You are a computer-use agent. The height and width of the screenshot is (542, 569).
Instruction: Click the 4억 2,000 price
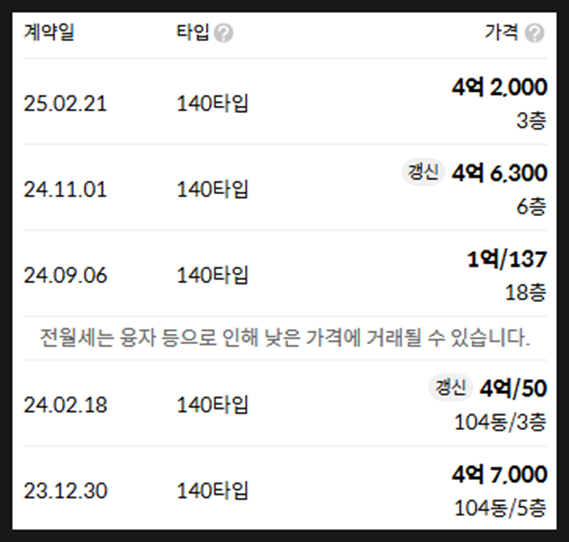click(x=499, y=87)
